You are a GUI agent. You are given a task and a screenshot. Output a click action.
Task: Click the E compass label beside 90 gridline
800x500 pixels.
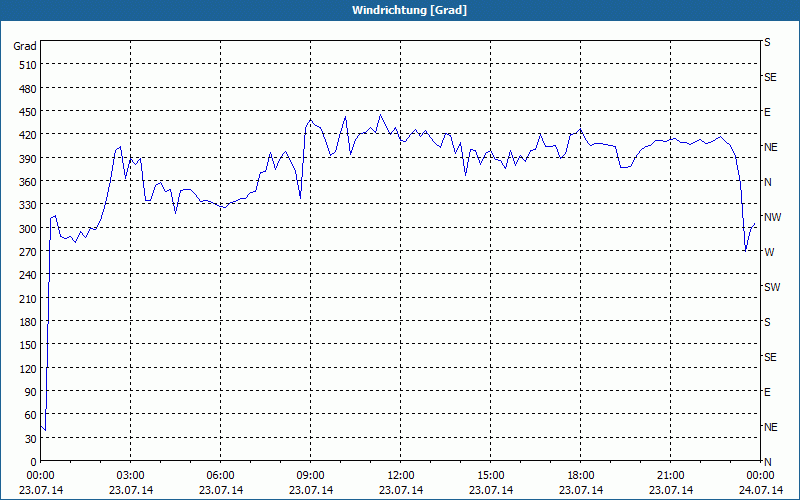pyautogui.click(x=767, y=392)
